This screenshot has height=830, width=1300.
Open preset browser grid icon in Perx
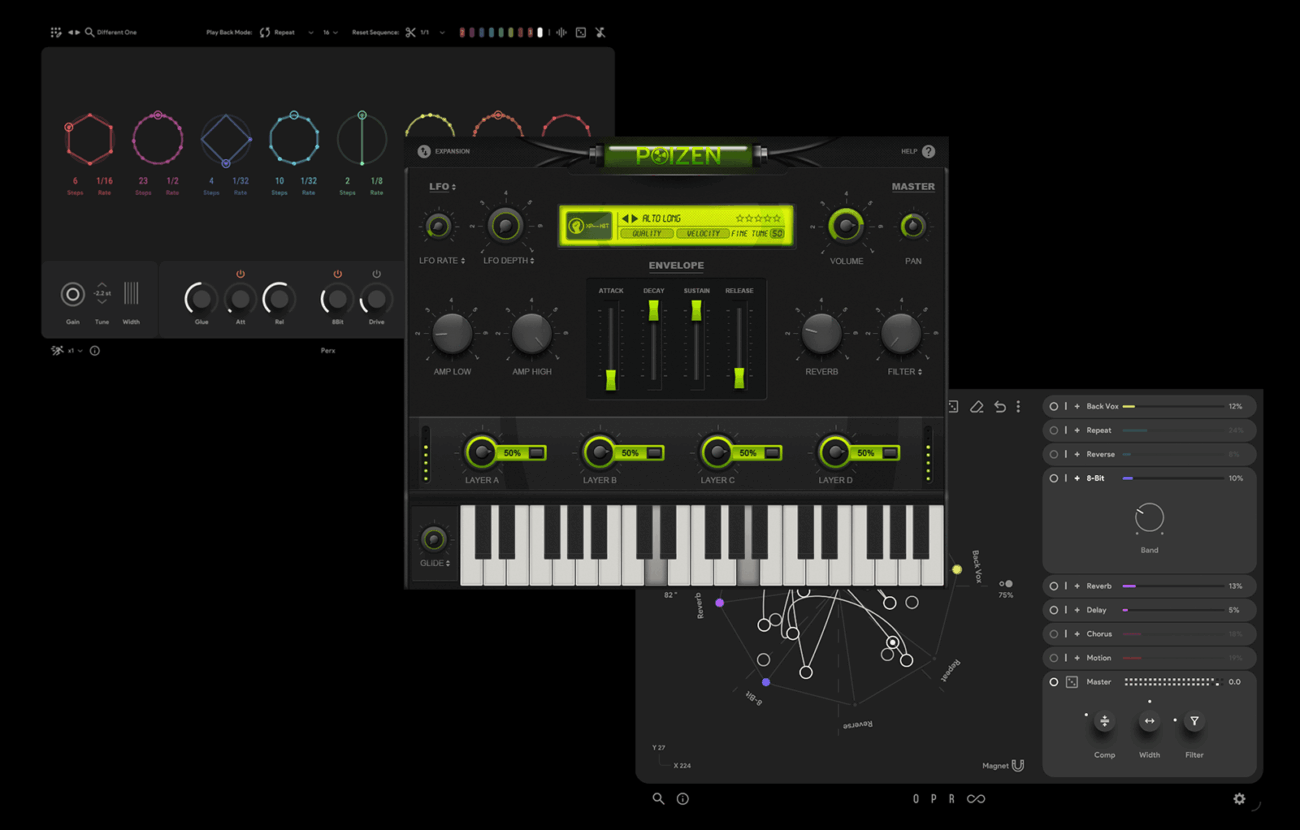click(x=56, y=32)
